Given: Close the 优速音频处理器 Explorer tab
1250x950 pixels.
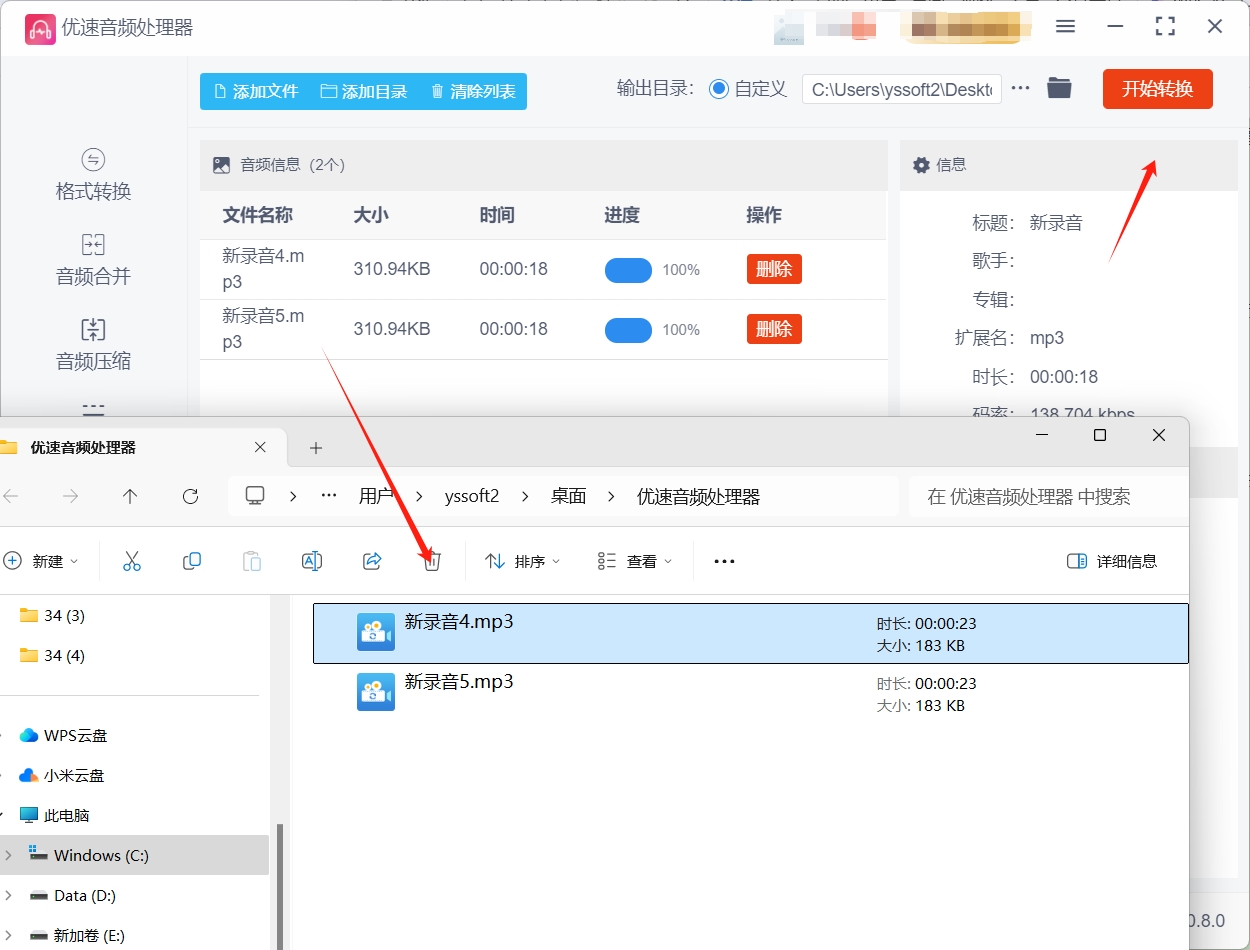Looking at the screenshot, I should [260, 447].
